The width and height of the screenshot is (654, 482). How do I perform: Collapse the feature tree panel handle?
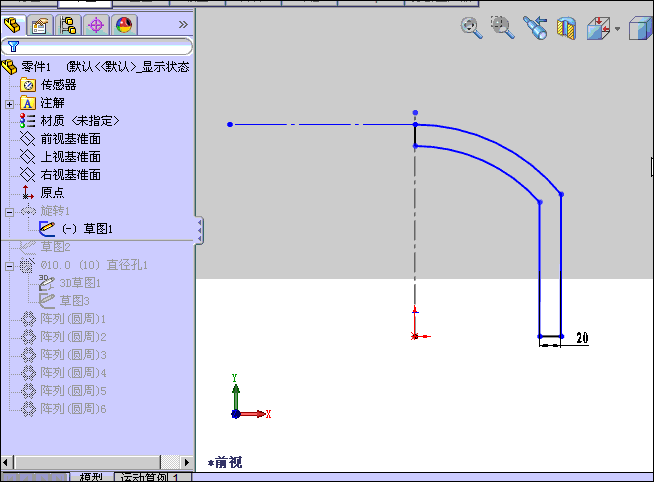(199, 230)
